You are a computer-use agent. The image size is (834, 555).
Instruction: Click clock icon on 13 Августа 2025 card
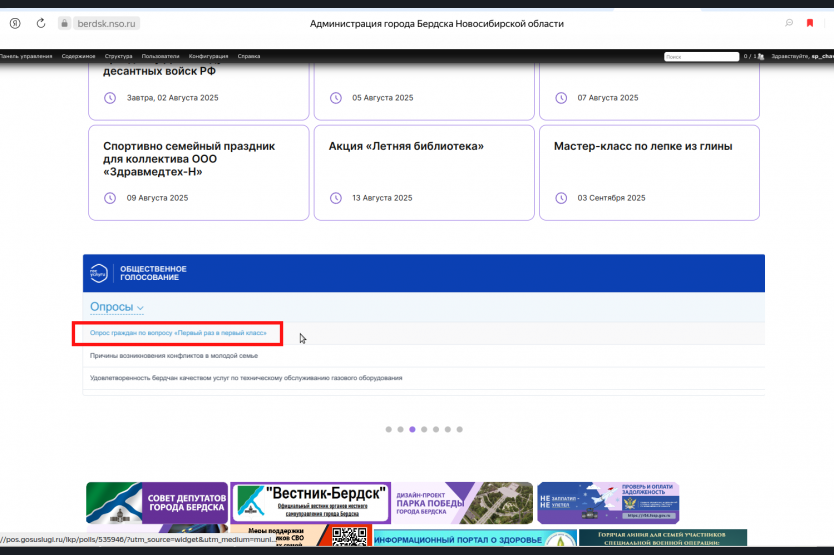click(335, 198)
